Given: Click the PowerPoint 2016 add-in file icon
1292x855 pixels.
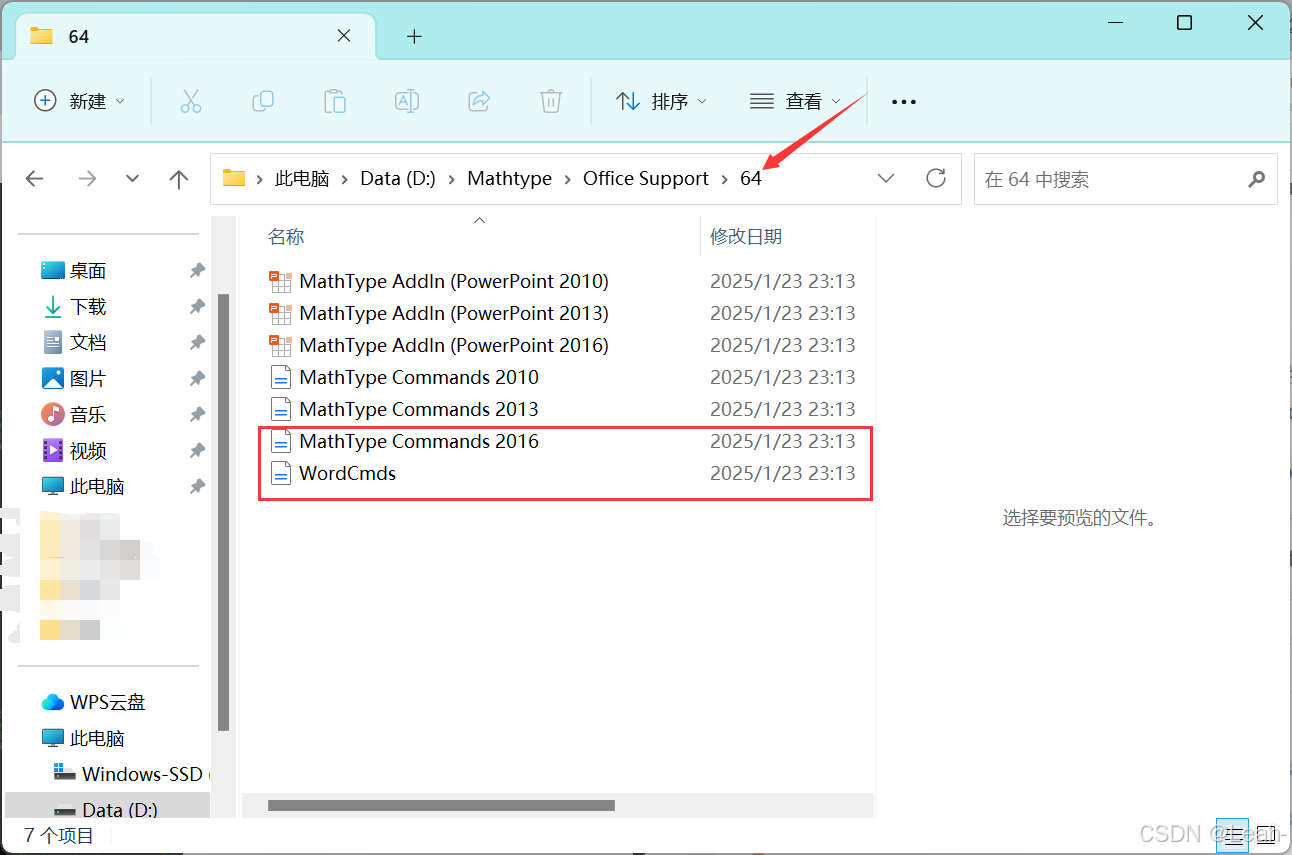Looking at the screenshot, I should 281,346.
